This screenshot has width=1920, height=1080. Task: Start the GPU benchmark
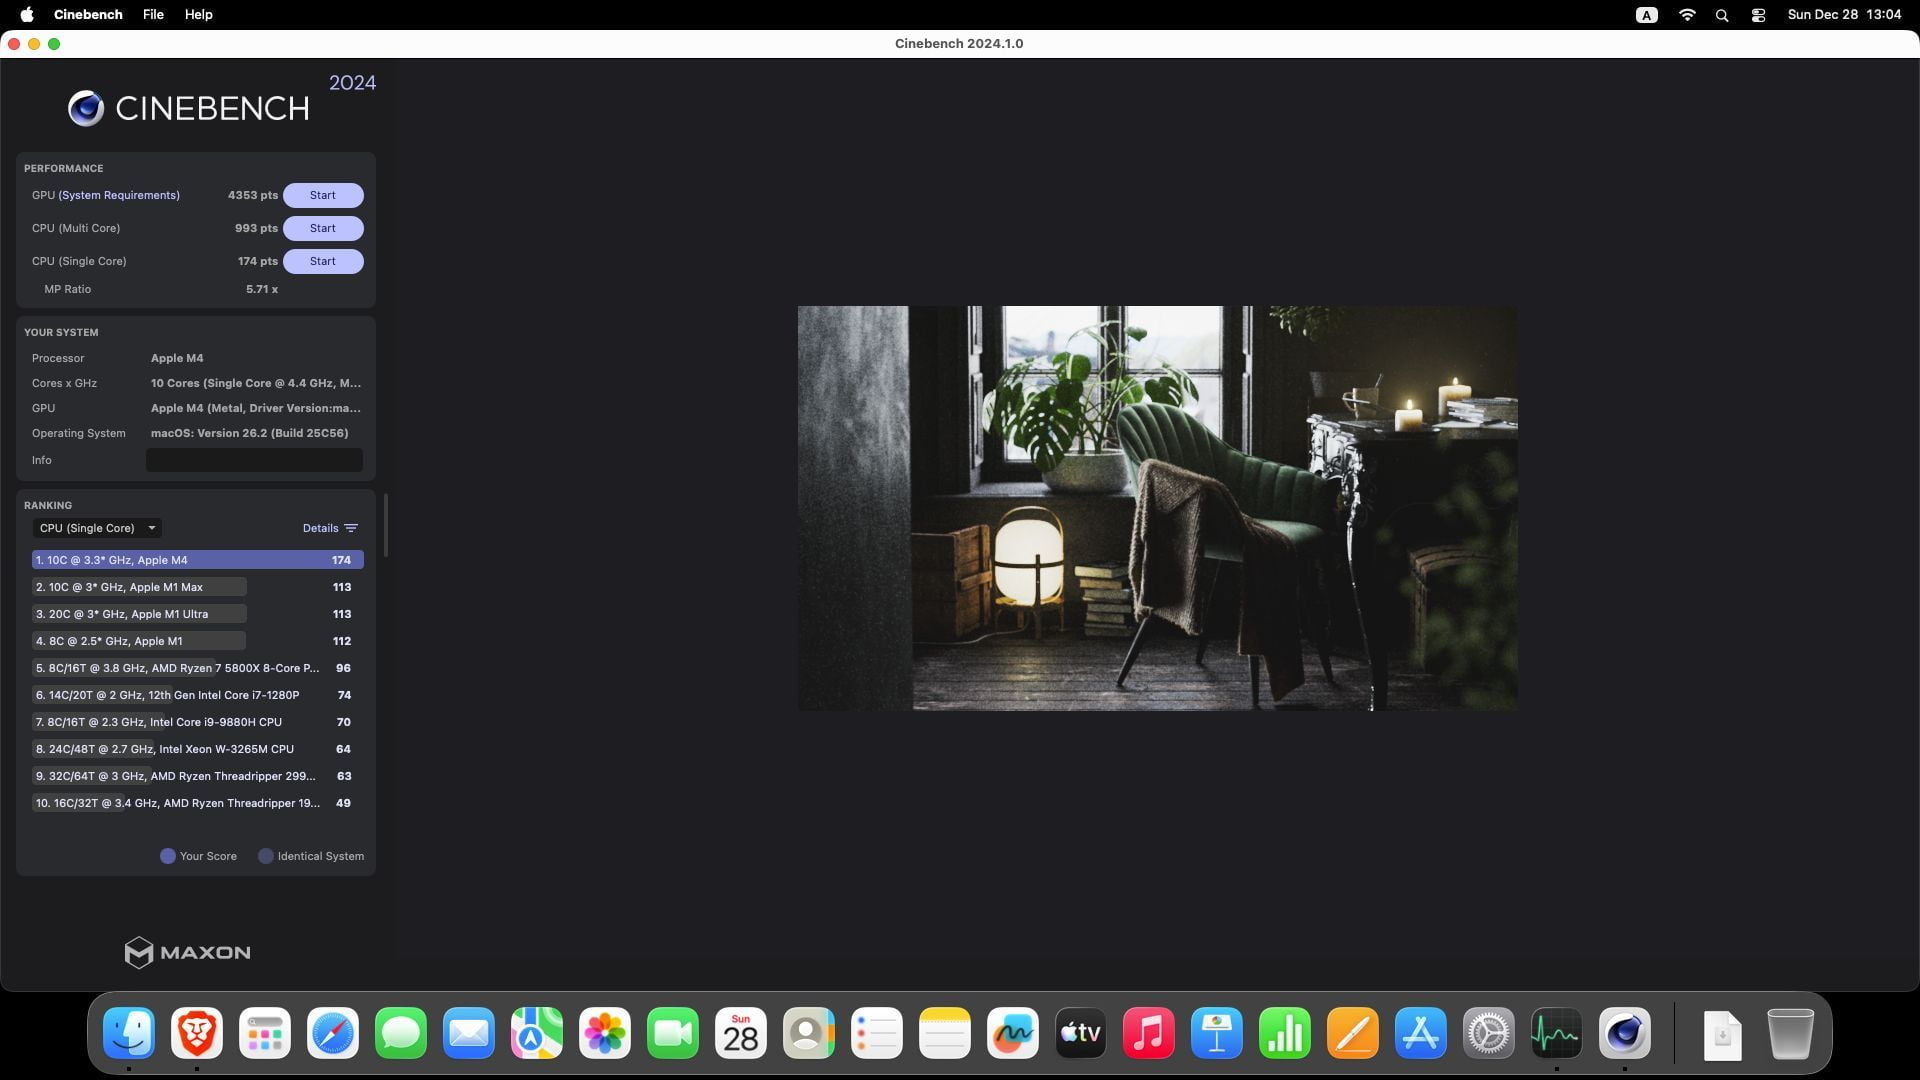point(322,195)
